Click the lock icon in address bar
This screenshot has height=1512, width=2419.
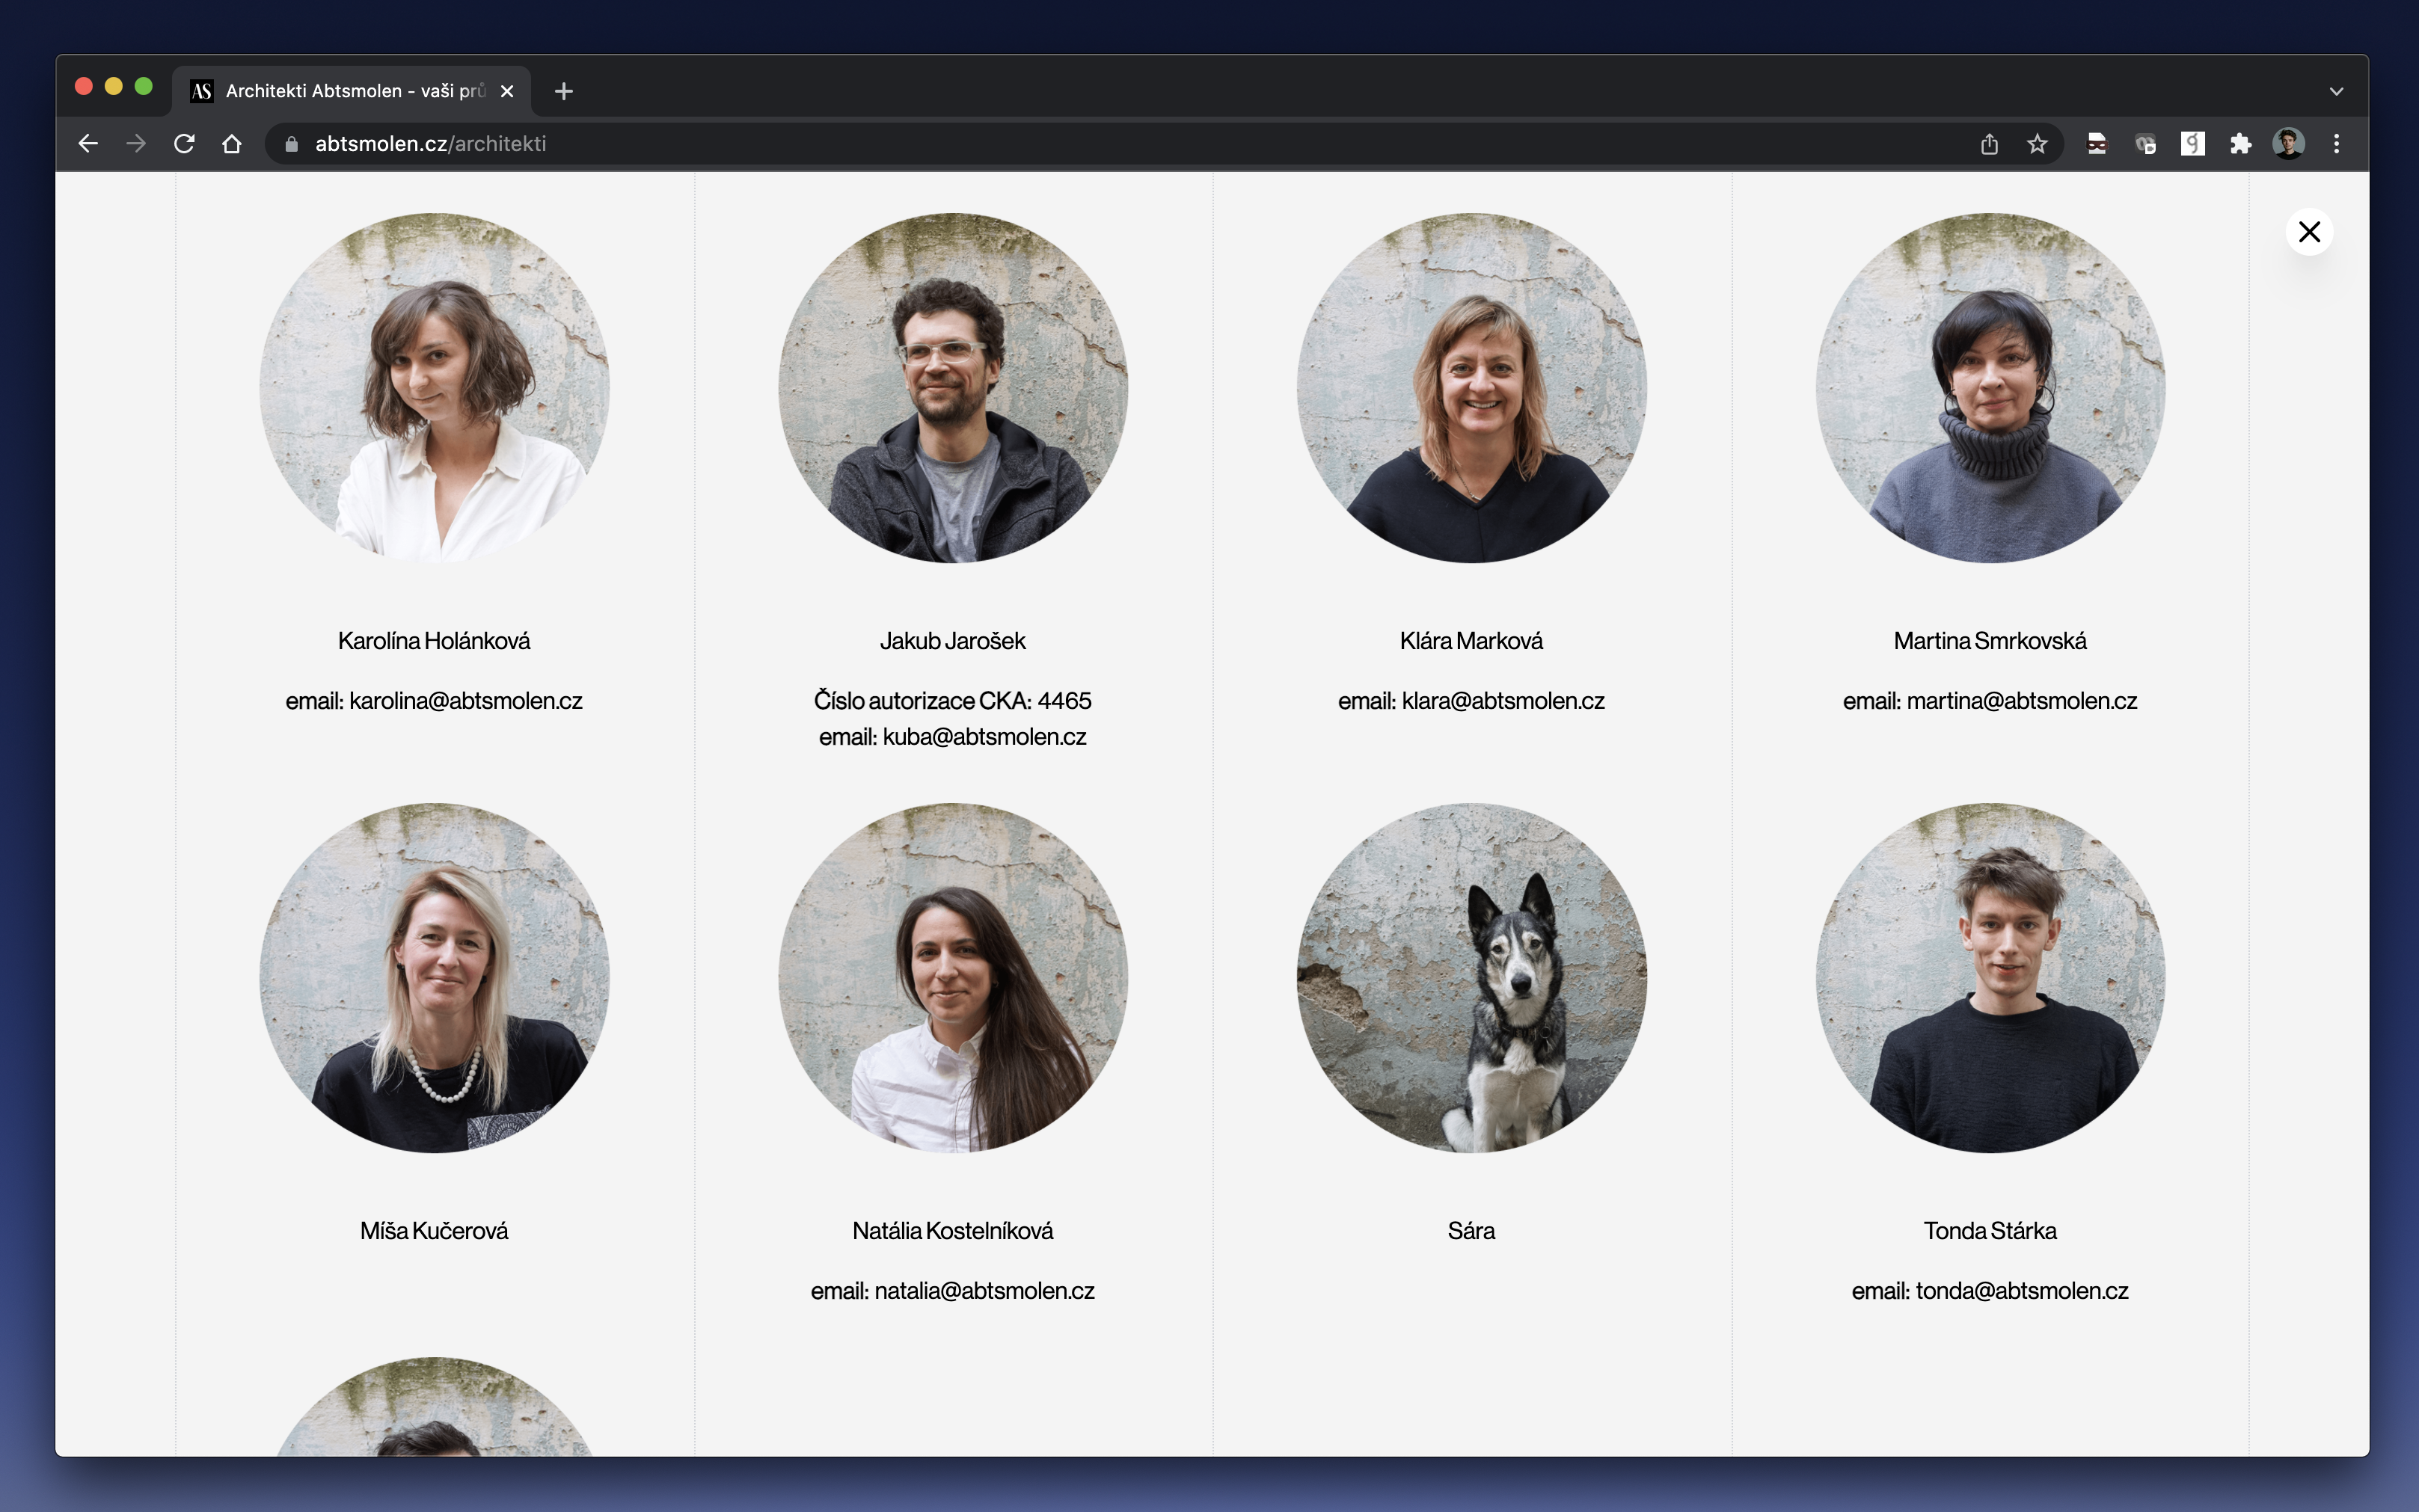pos(292,144)
